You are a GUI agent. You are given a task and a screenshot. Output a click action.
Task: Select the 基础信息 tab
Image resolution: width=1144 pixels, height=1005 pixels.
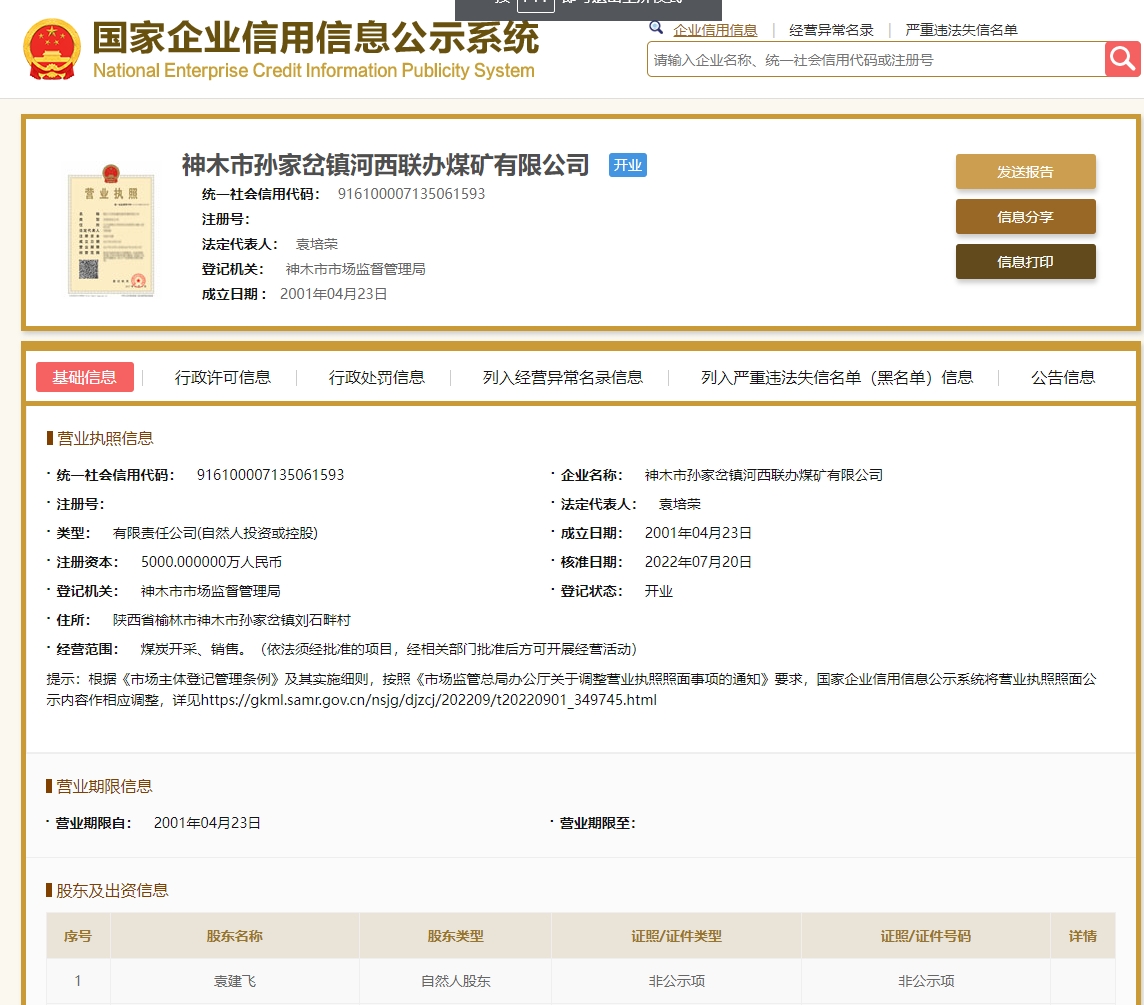85,377
